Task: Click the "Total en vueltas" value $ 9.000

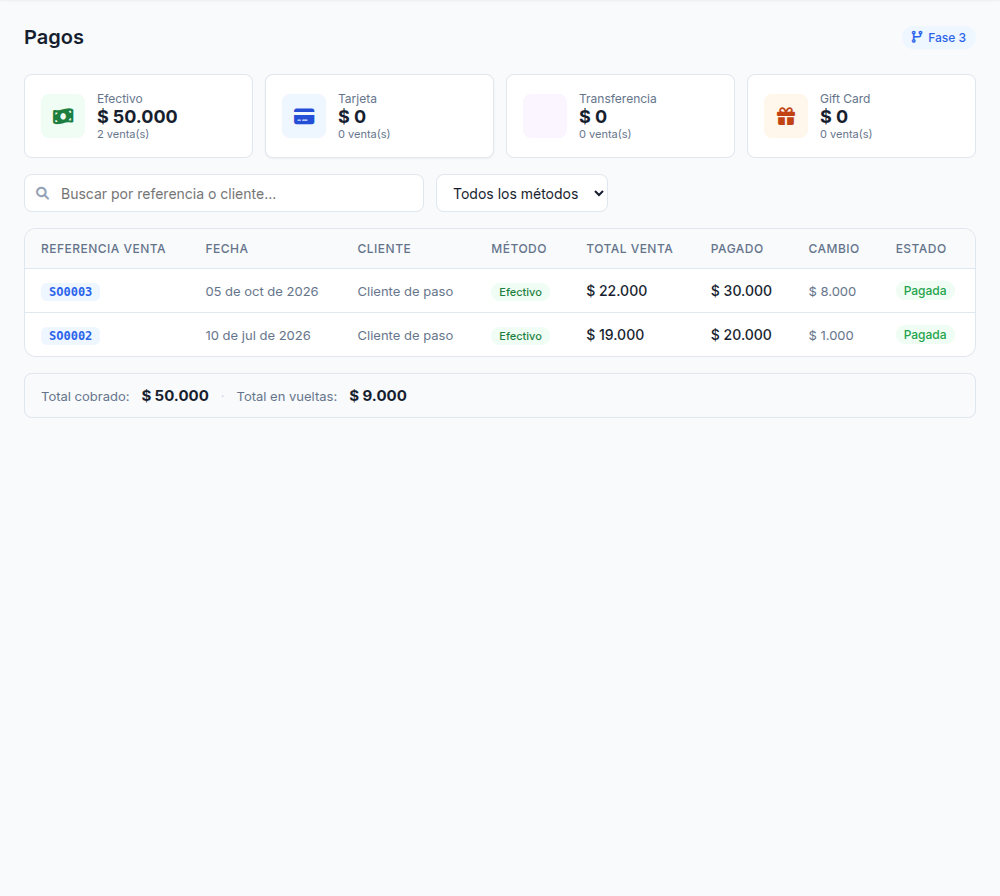Action: click(378, 395)
